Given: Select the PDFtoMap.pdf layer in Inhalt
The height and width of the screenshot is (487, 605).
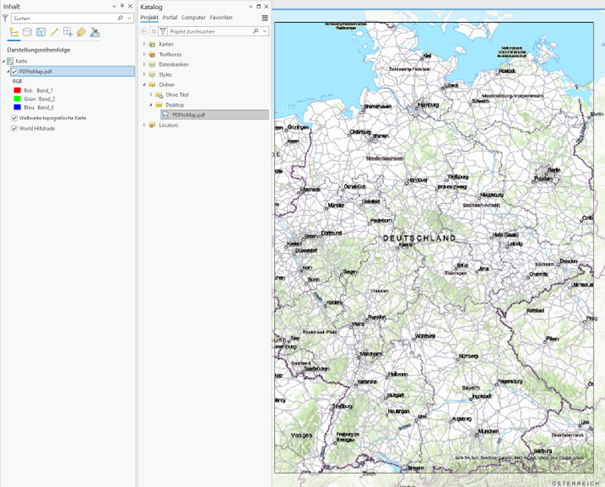Looking at the screenshot, I should coord(73,71).
